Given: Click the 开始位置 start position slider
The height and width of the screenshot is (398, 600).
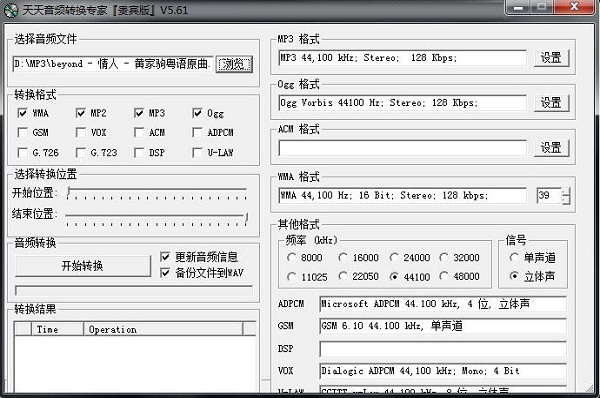Looking at the screenshot, I should [x=157, y=193].
